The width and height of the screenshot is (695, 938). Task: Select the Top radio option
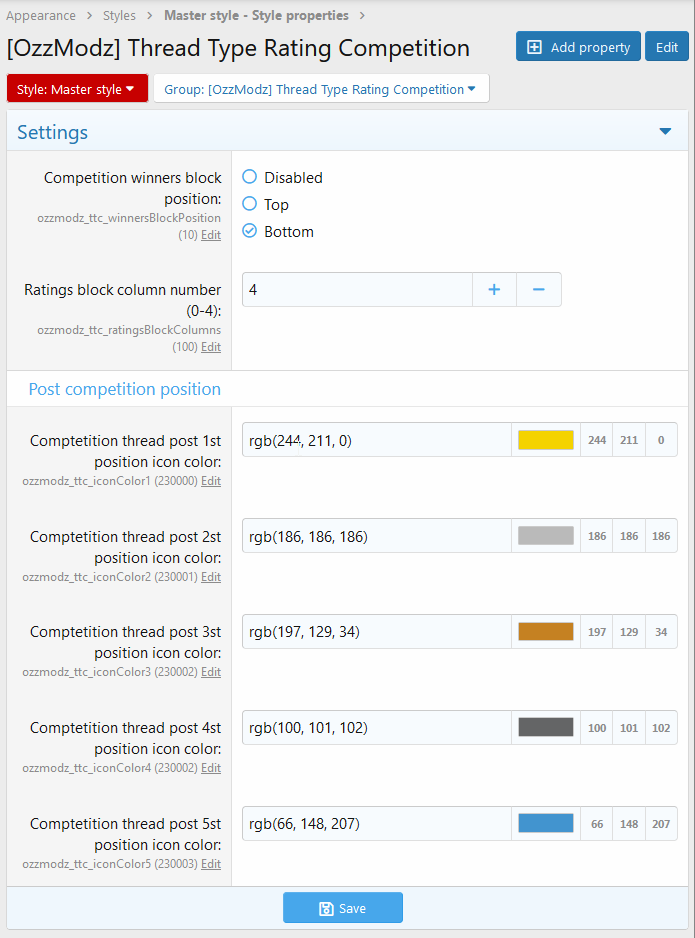(x=249, y=203)
